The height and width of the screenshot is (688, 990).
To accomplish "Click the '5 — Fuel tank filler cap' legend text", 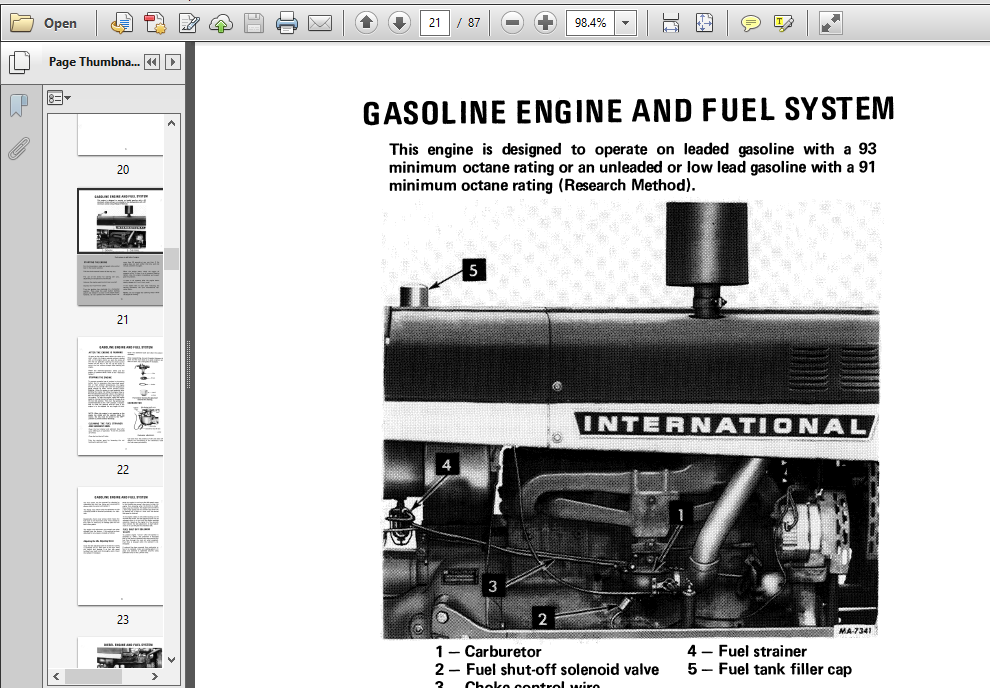I will tap(769, 669).
